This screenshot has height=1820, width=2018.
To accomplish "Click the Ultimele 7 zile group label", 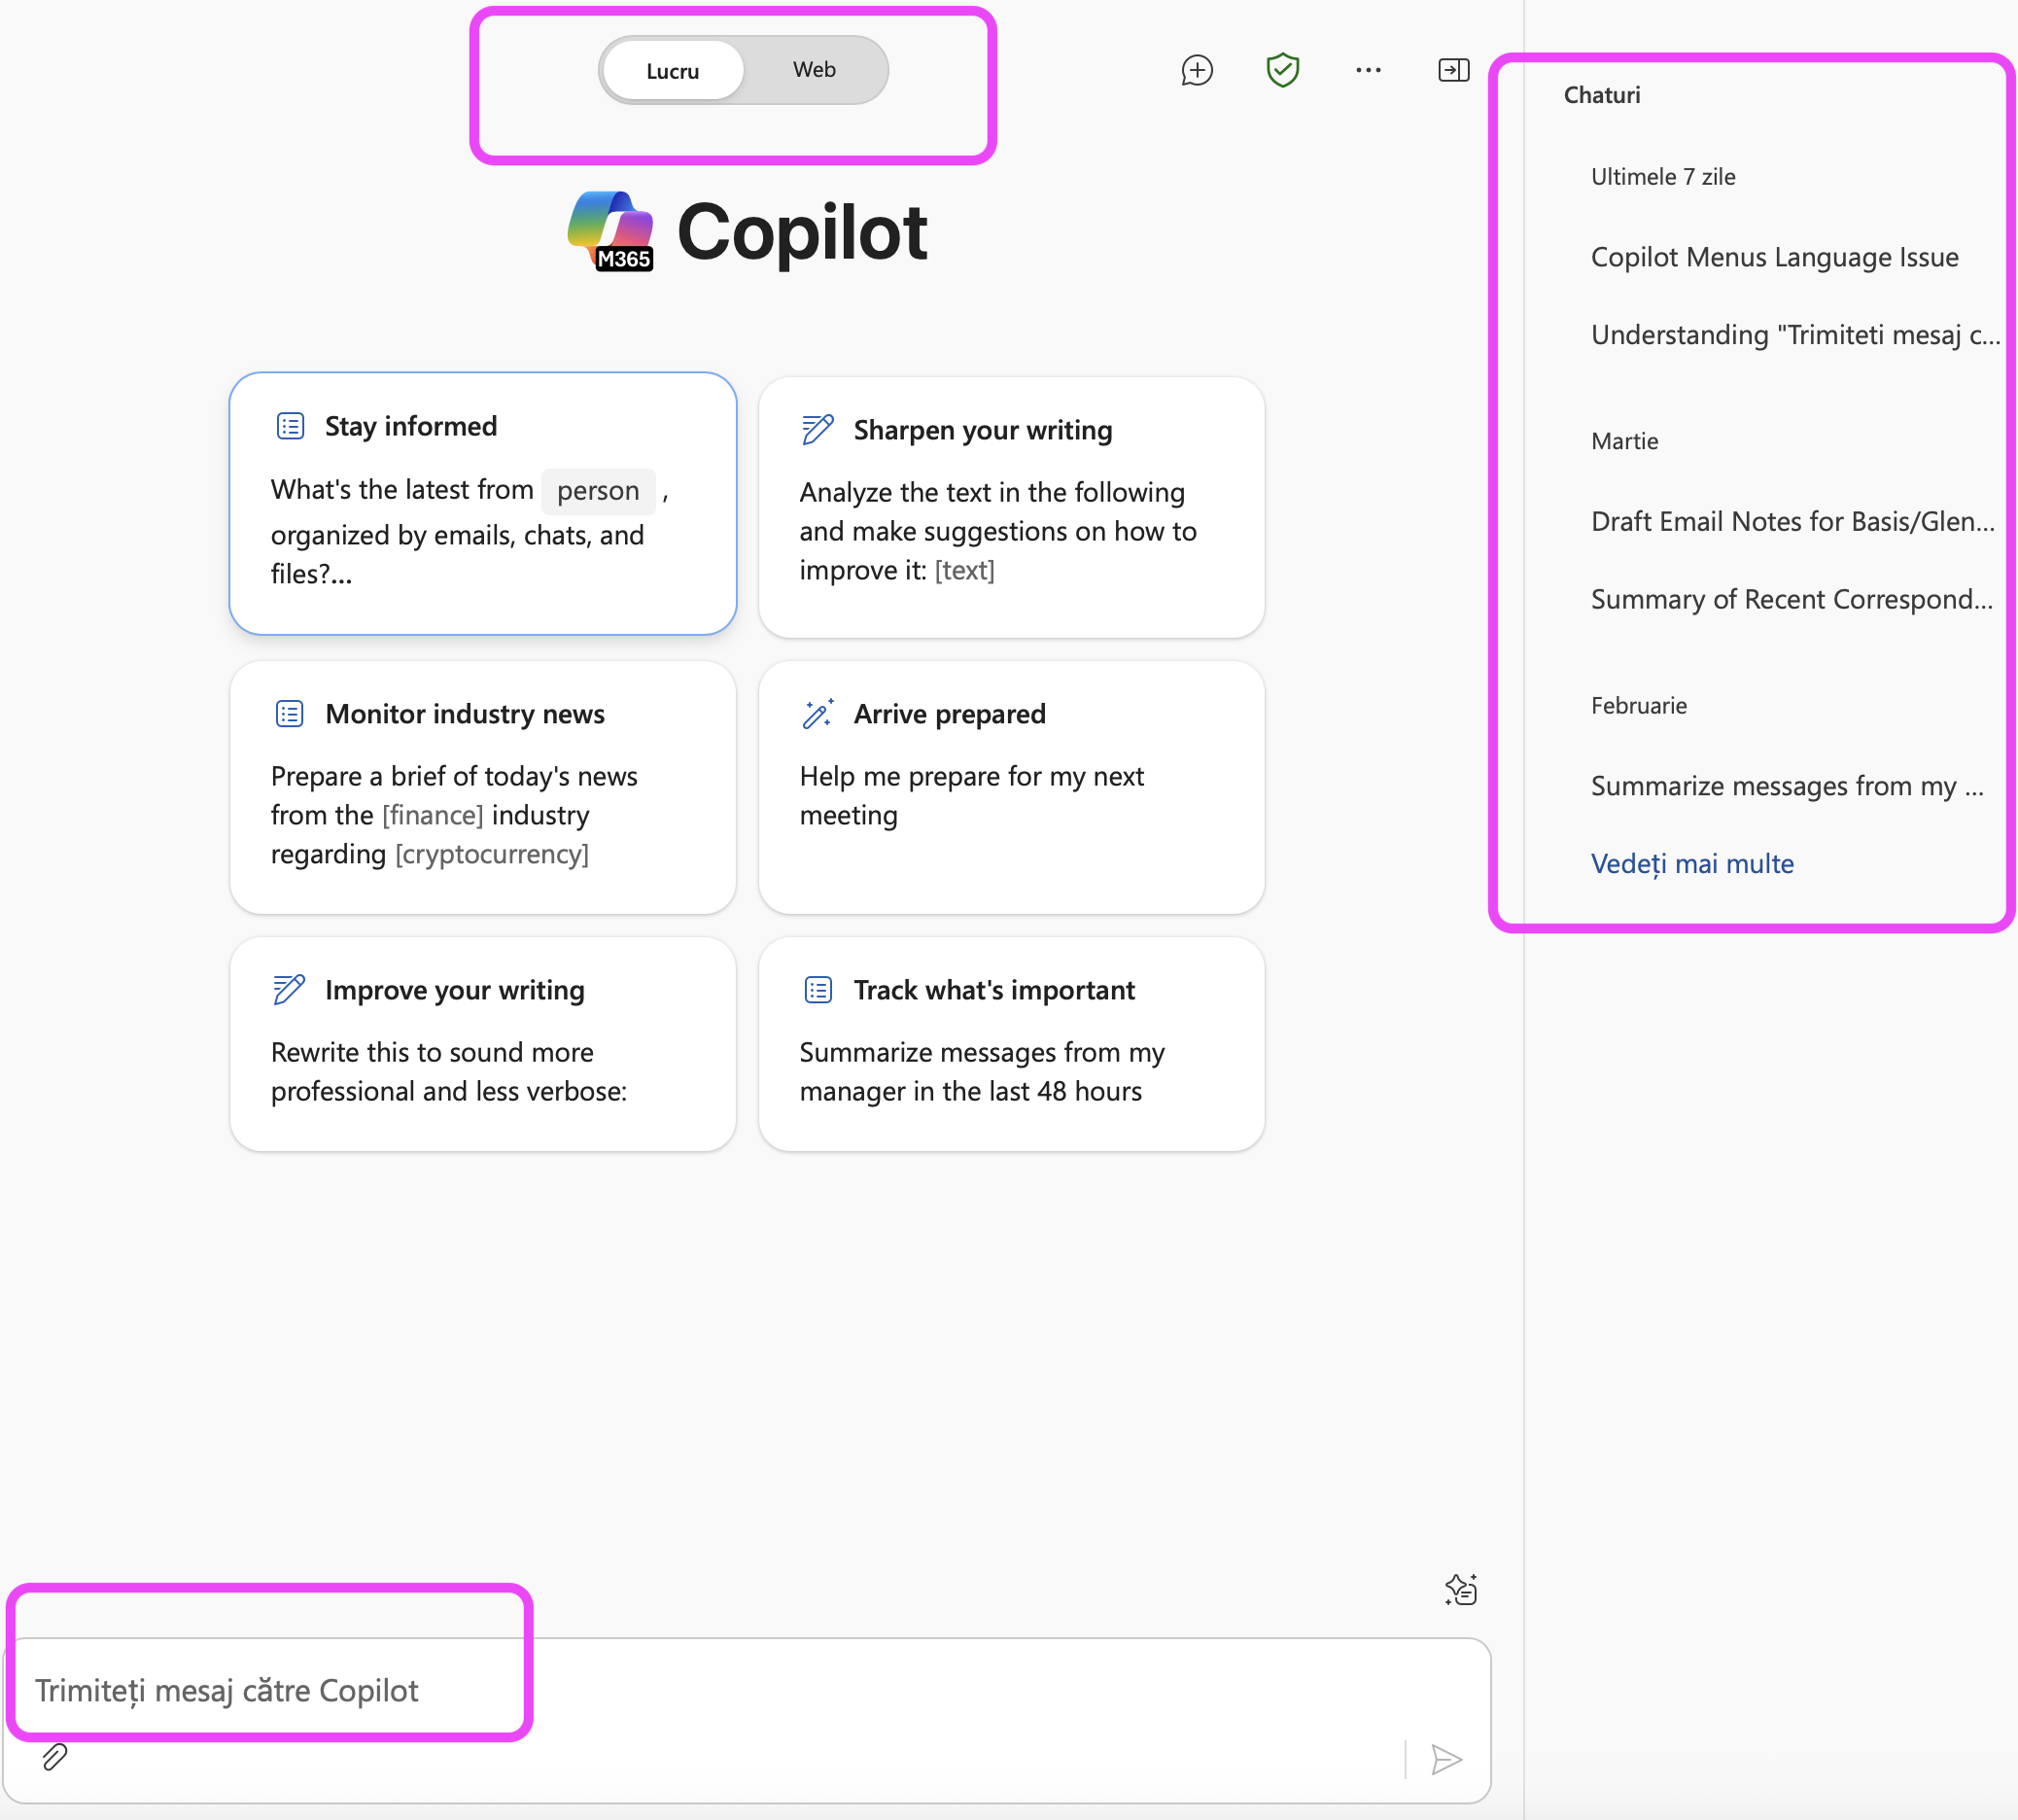I will click(x=1663, y=177).
